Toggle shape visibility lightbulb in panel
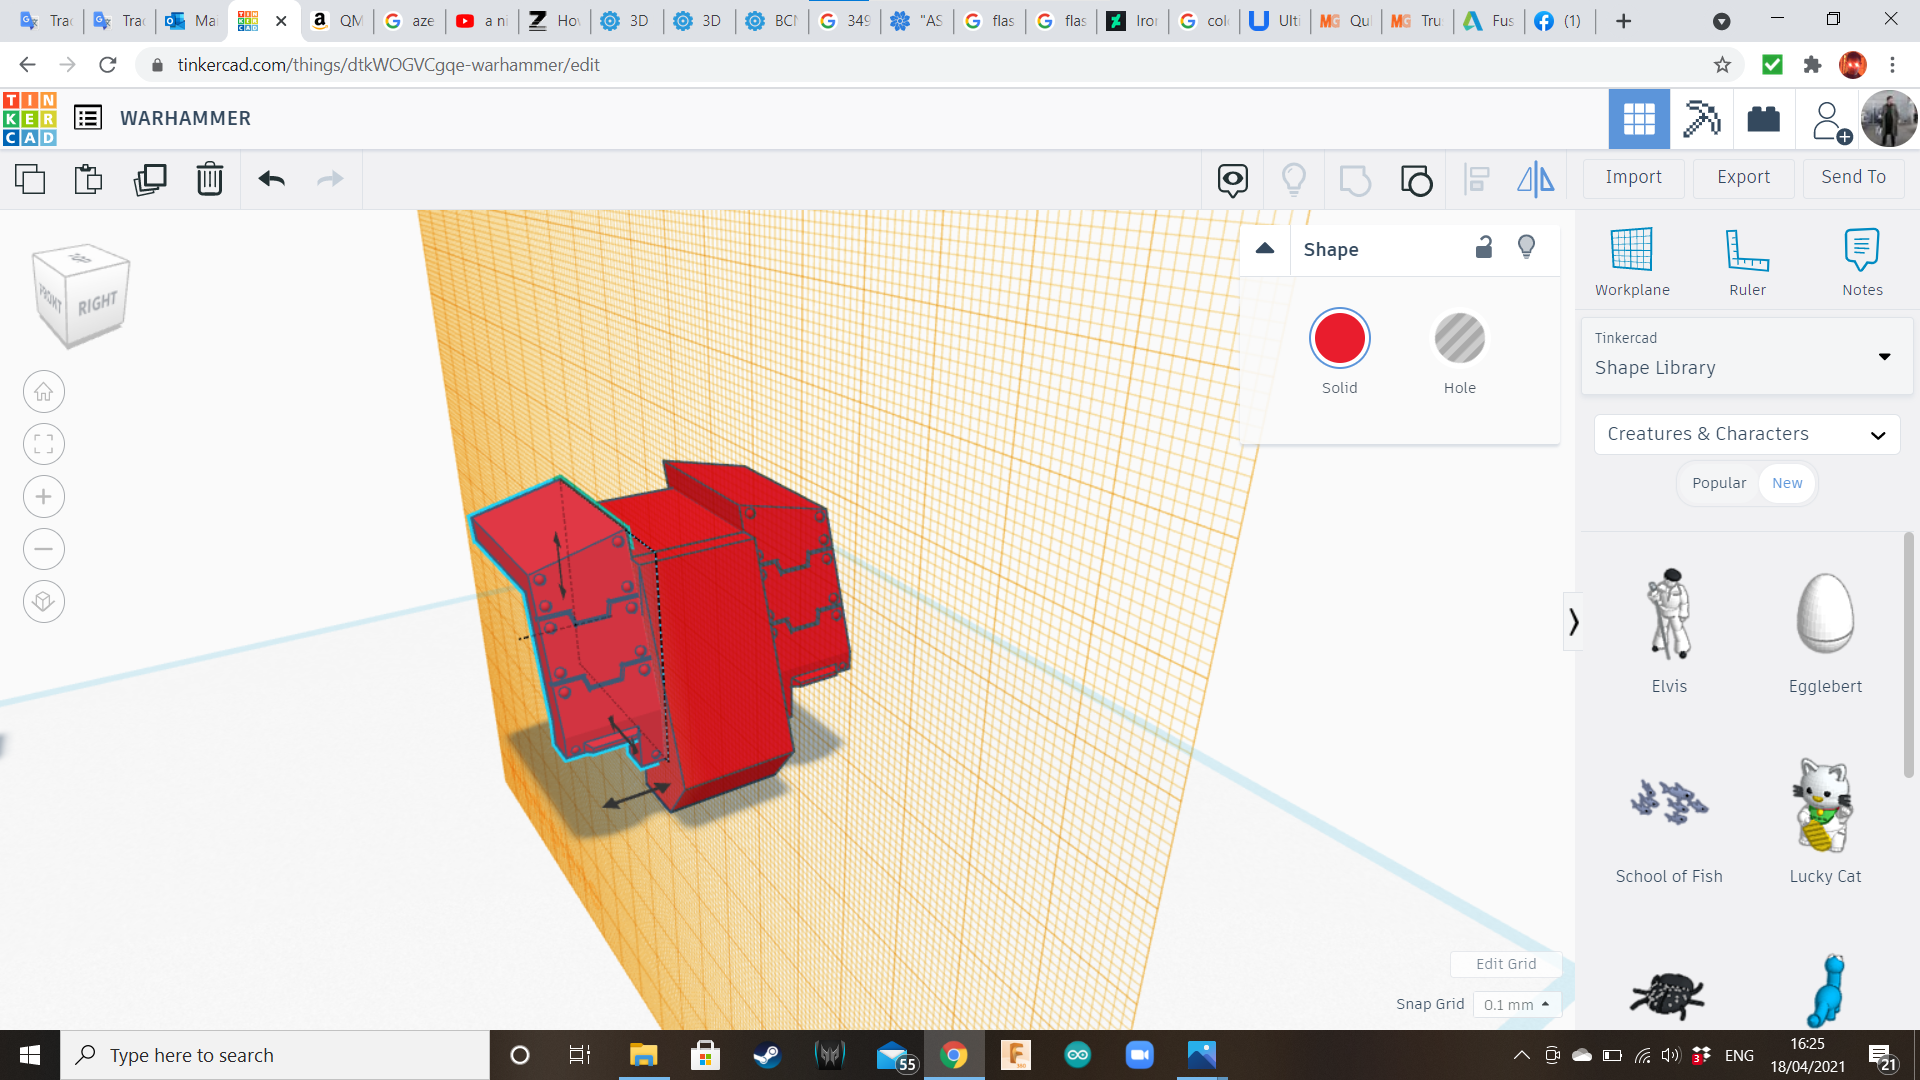Image resolution: width=1920 pixels, height=1080 pixels. (x=1526, y=248)
